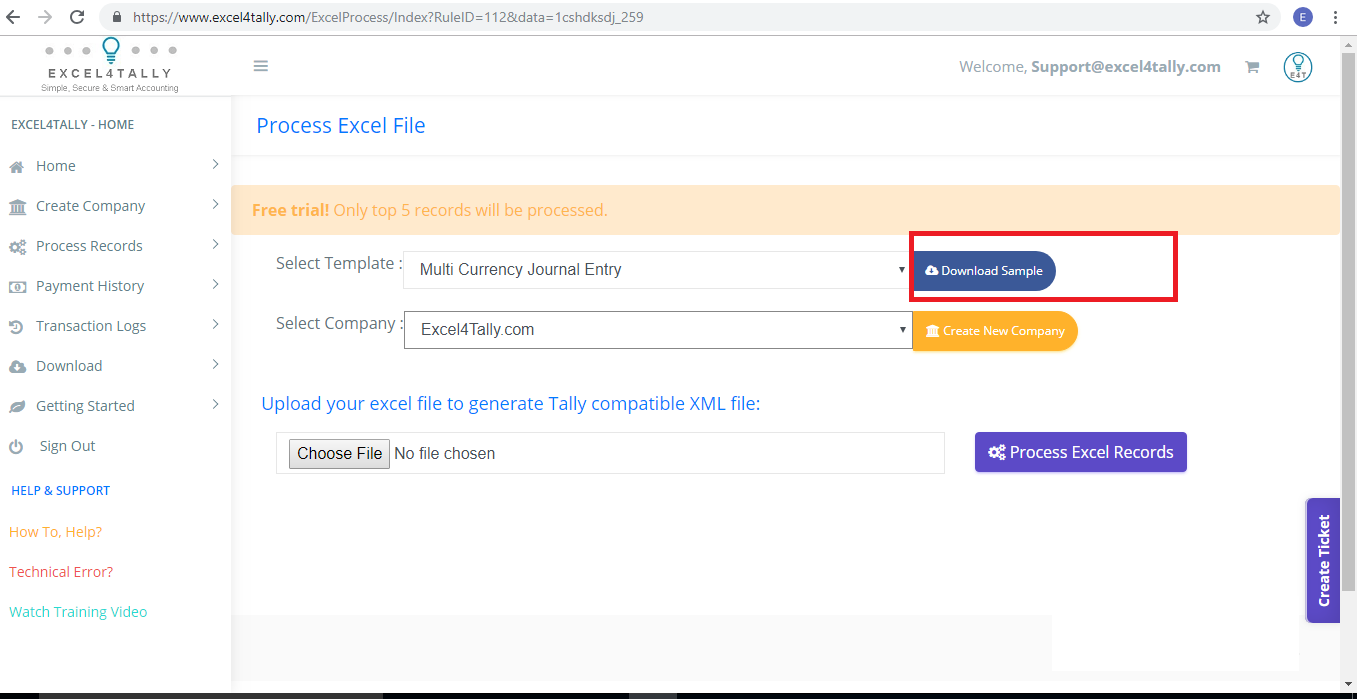Click the Excel4Tally logo

coord(110,66)
